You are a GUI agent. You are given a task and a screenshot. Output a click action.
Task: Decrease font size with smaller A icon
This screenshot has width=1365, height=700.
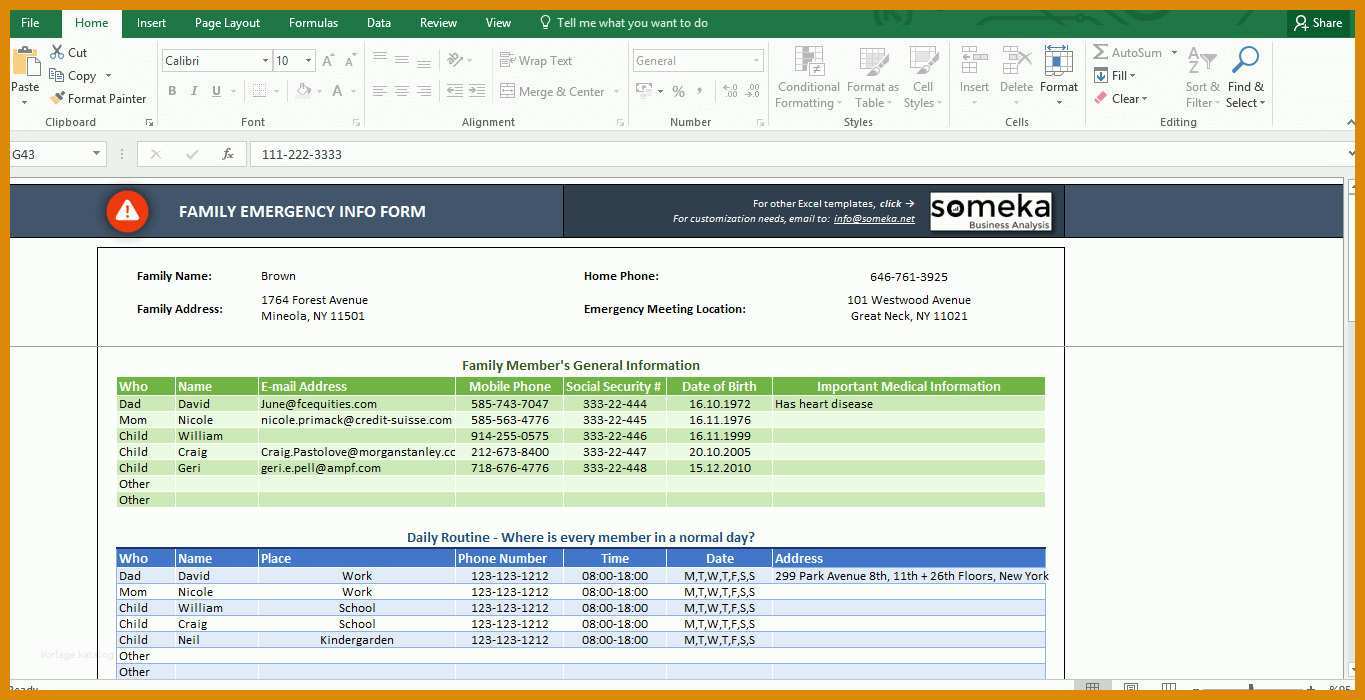click(x=351, y=61)
